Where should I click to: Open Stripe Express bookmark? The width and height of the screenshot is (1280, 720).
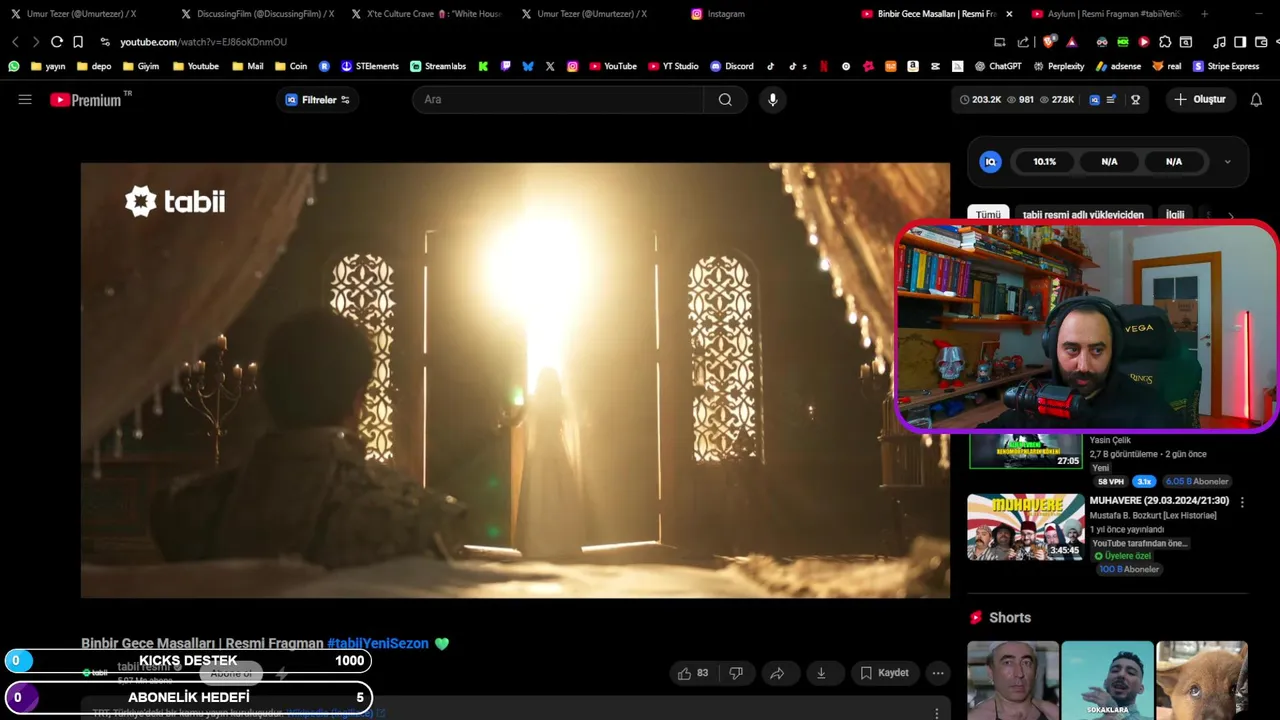[x=1226, y=66]
